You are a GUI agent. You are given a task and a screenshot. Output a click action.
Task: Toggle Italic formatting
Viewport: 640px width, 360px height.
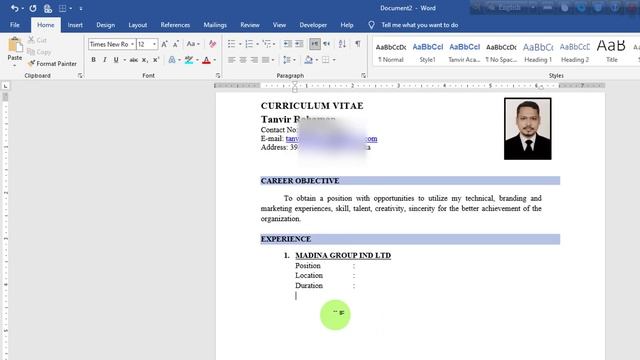(105, 60)
